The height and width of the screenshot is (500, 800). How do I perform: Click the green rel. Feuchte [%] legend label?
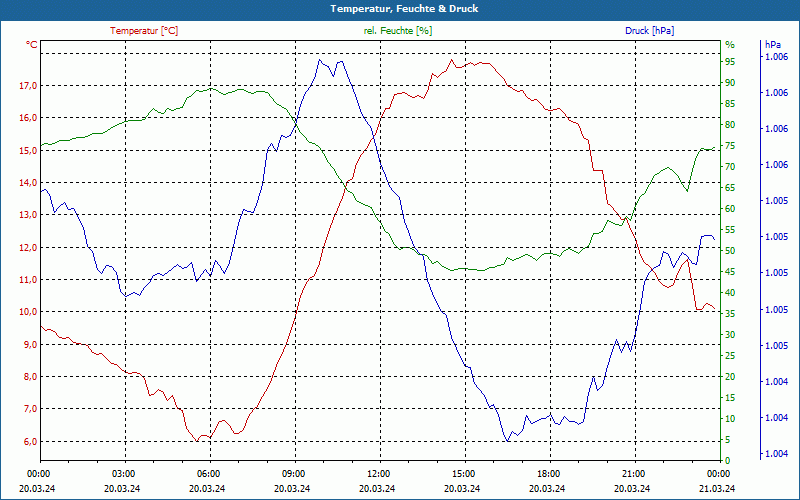point(397,31)
